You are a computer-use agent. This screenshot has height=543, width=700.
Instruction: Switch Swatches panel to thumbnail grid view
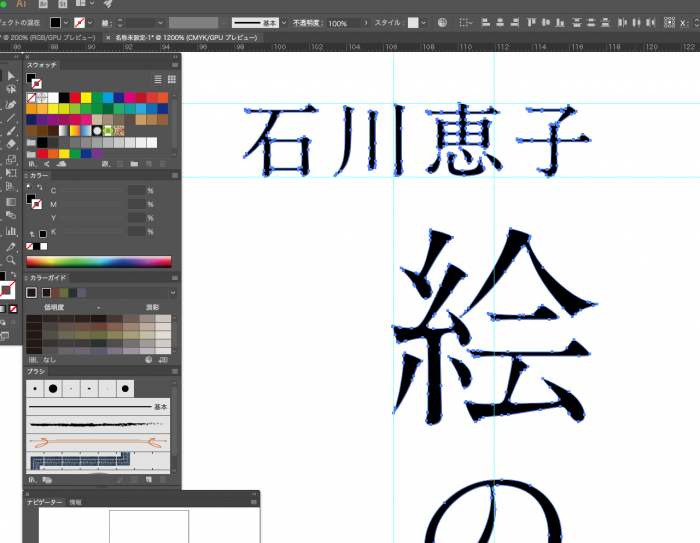click(172, 79)
